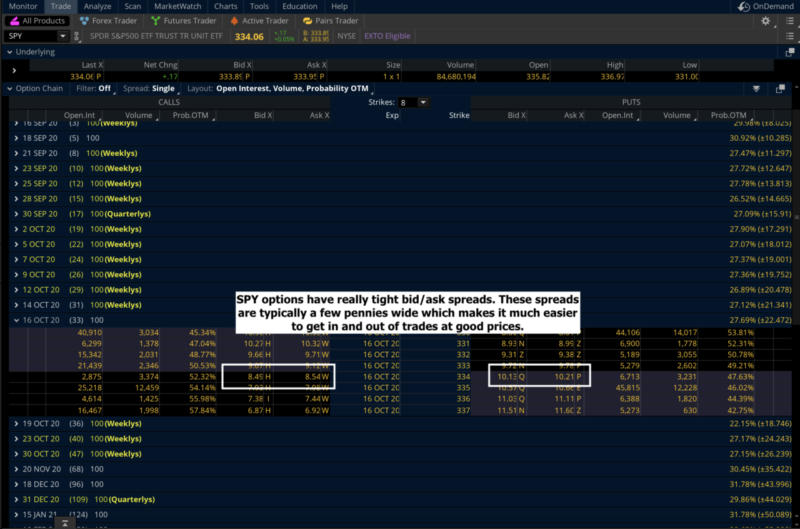Open the list menu icon on the symbol row
The image size is (800, 529).
click(x=790, y=36)
